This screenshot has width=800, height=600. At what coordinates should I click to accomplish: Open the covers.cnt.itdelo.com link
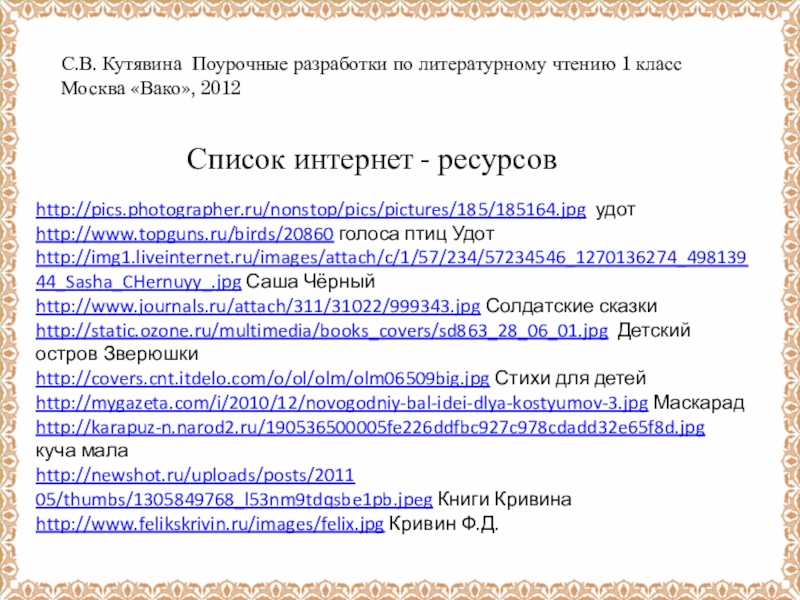262,378
